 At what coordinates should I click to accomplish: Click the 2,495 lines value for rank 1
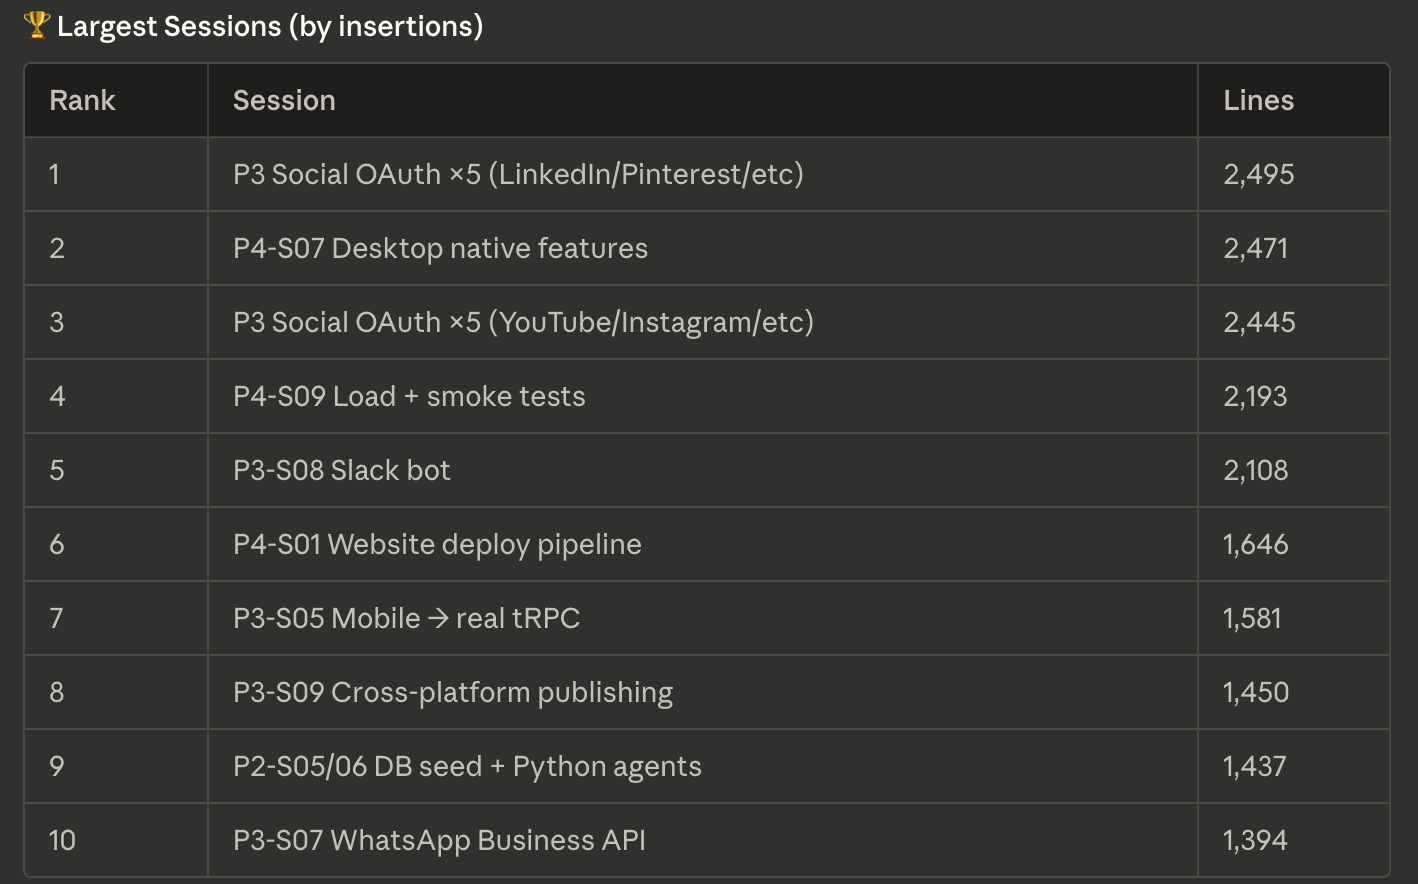pos(1258,174)
